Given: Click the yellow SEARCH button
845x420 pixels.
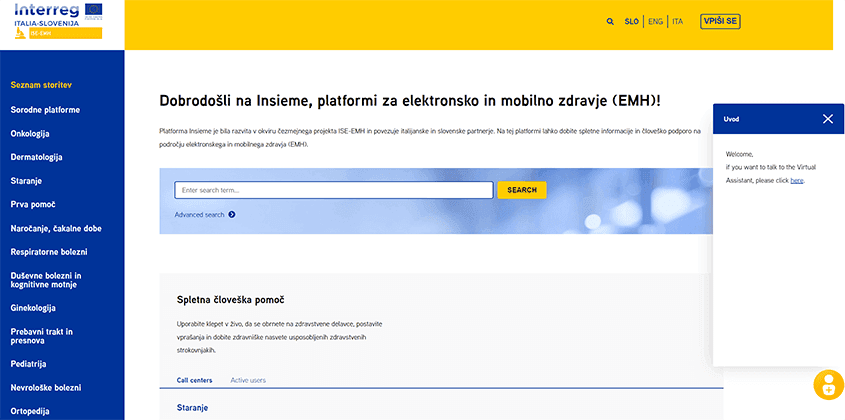Looking at the screenshot, I should [522, 190].
